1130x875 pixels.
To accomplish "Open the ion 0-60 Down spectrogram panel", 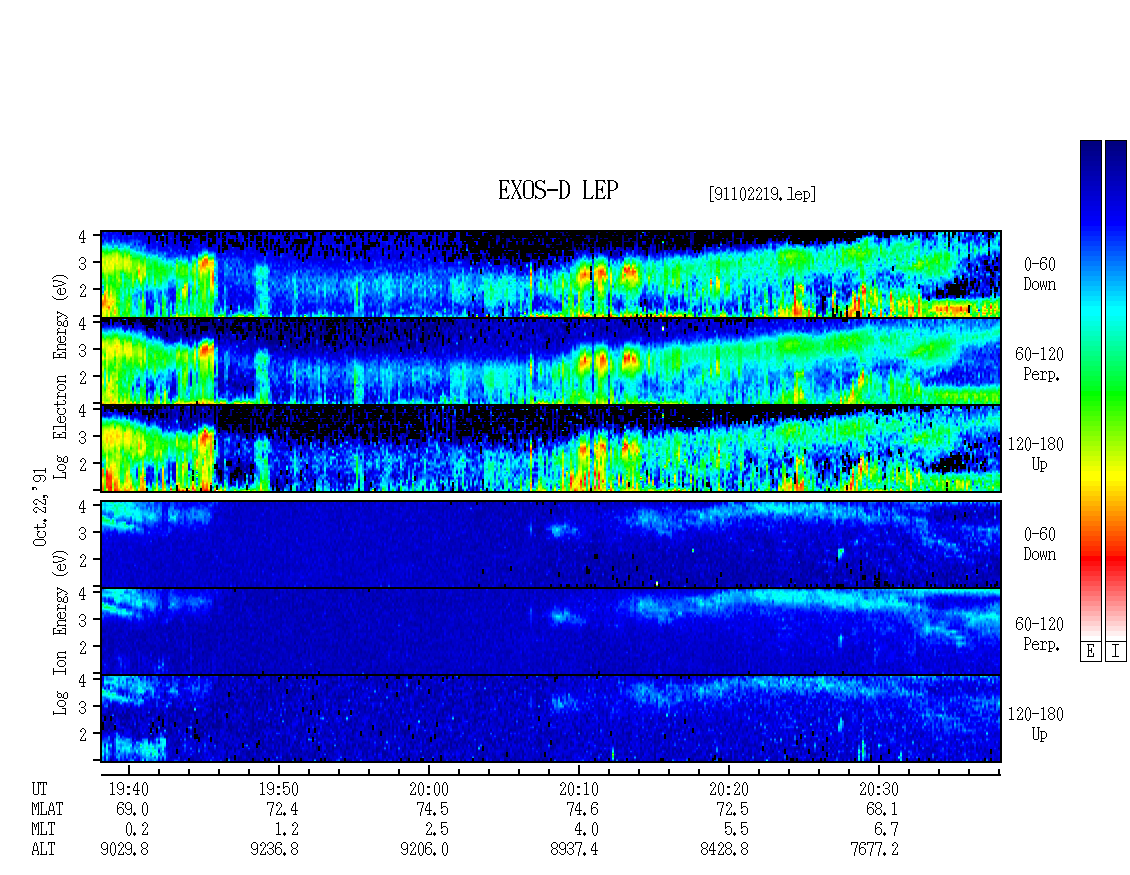I will [x=551, y=543].
